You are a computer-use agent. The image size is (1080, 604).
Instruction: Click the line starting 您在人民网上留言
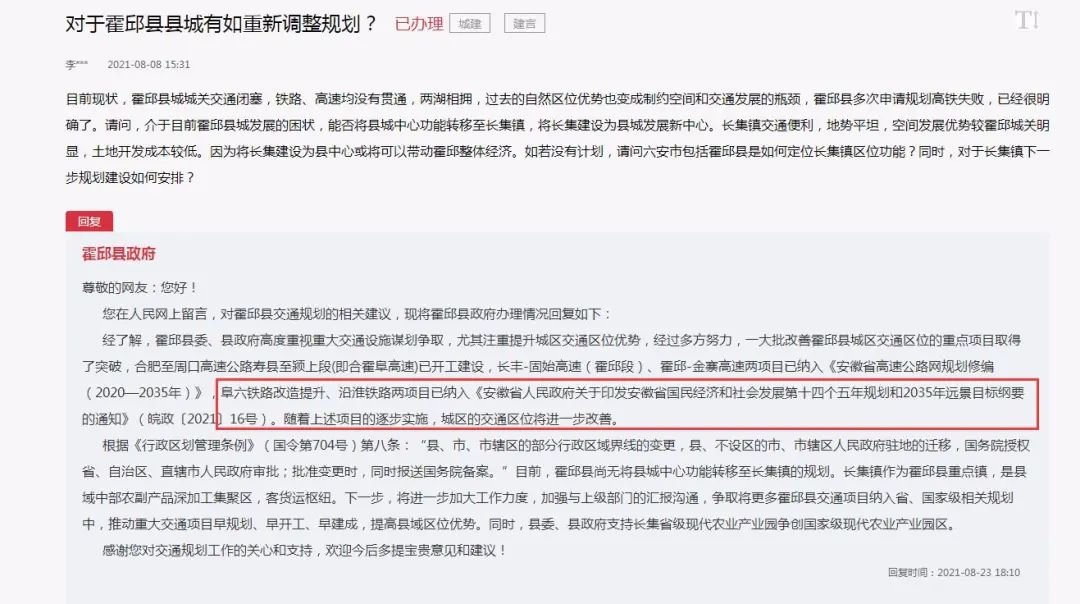(x=356, y=313)
